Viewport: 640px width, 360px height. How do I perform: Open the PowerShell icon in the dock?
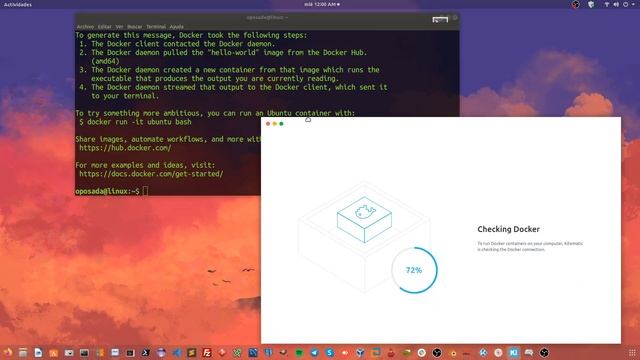point(146,353)
